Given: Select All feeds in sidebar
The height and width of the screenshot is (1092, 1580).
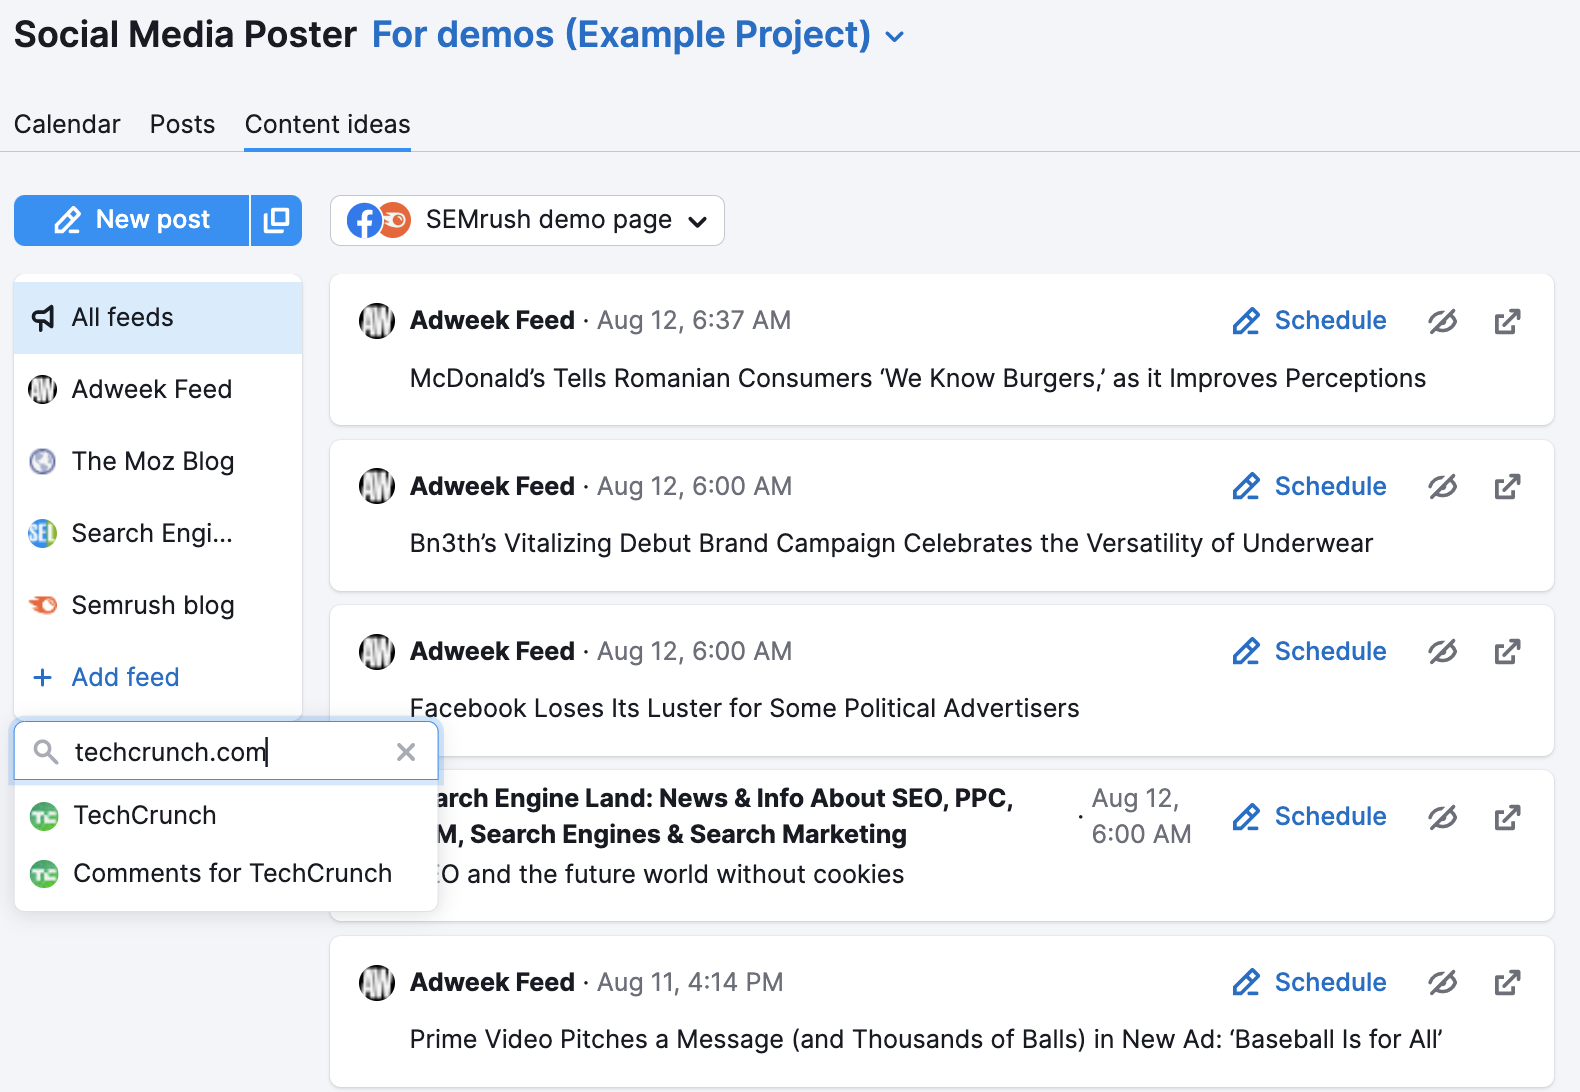Looking at the screenshot, I should tap(158, 318).
